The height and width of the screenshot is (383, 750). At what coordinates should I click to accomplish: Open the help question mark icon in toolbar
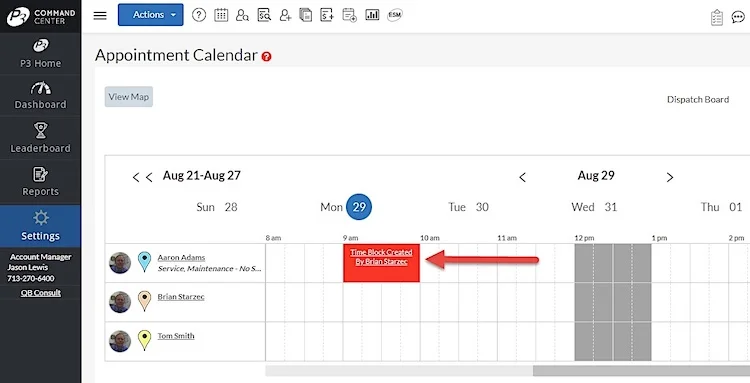tap(199, 15)
